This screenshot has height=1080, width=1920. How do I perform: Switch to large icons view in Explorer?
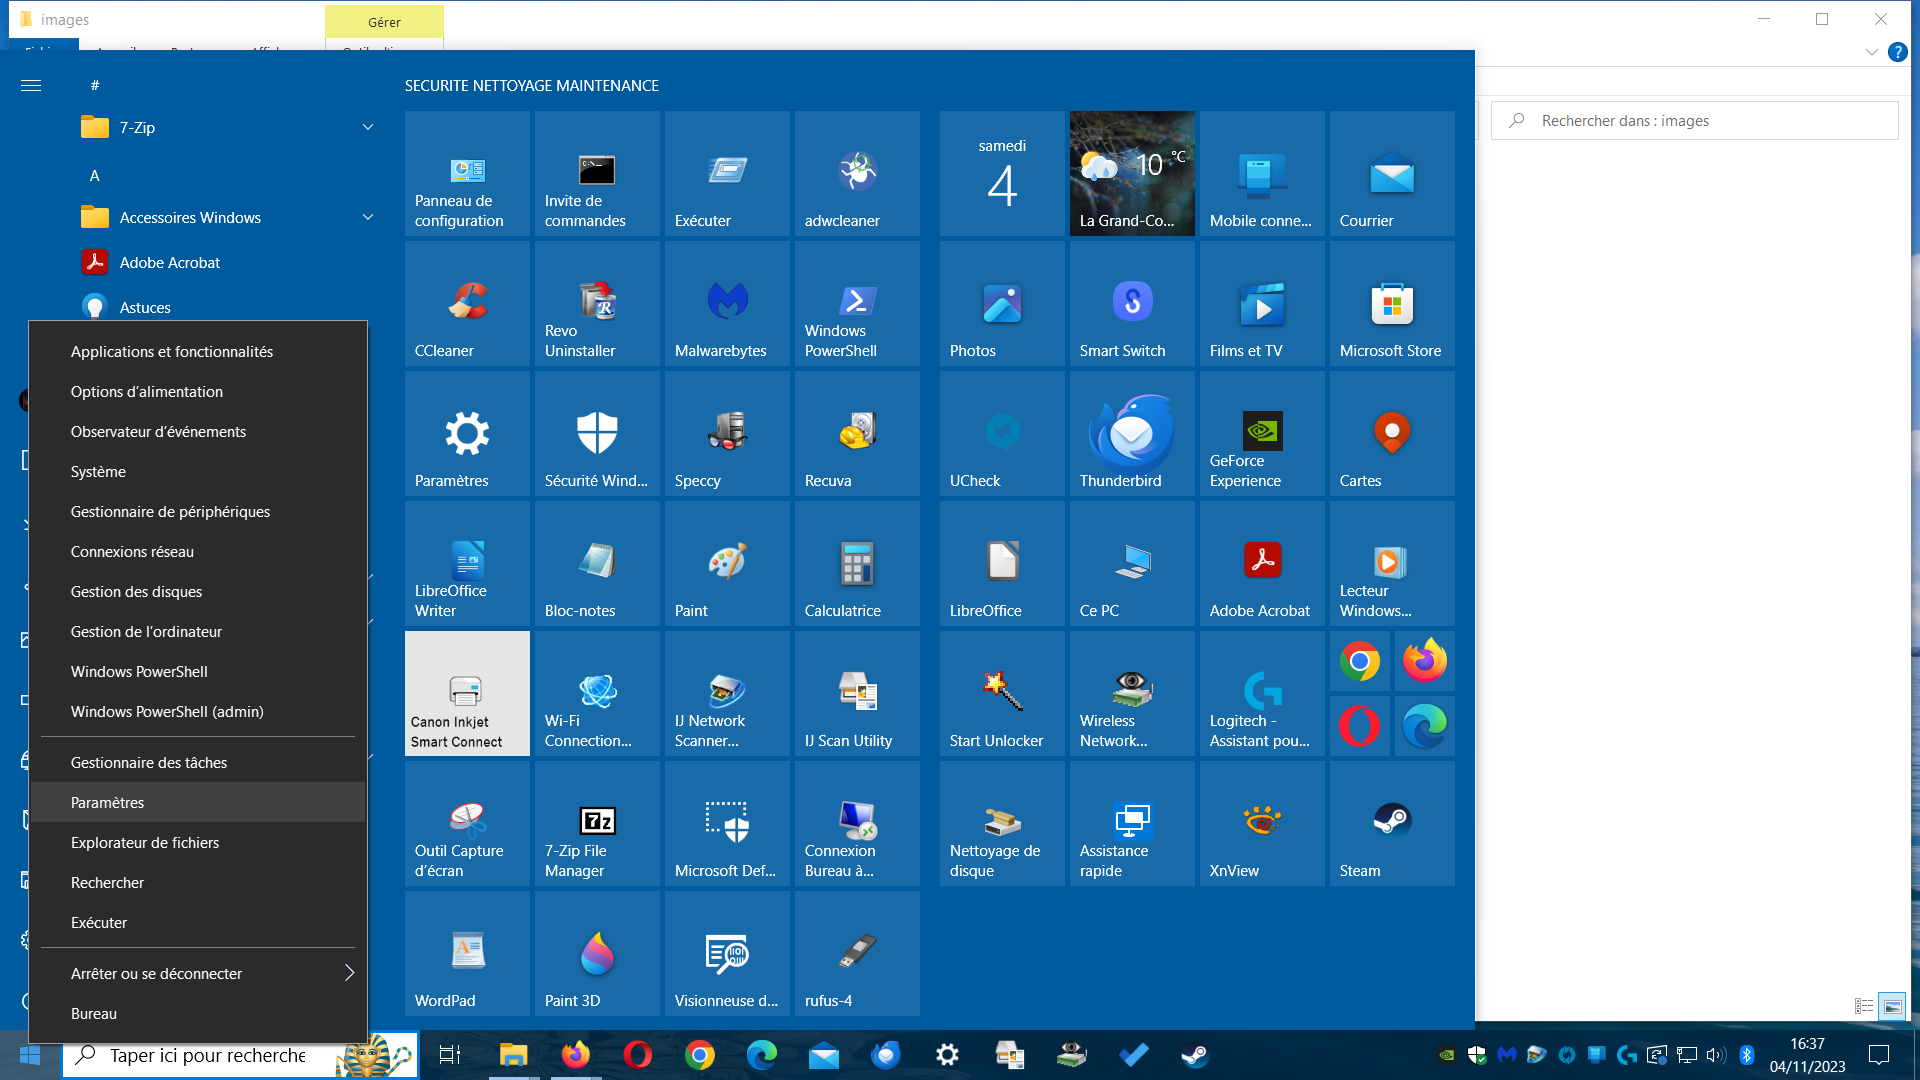click(1892, 1007)
